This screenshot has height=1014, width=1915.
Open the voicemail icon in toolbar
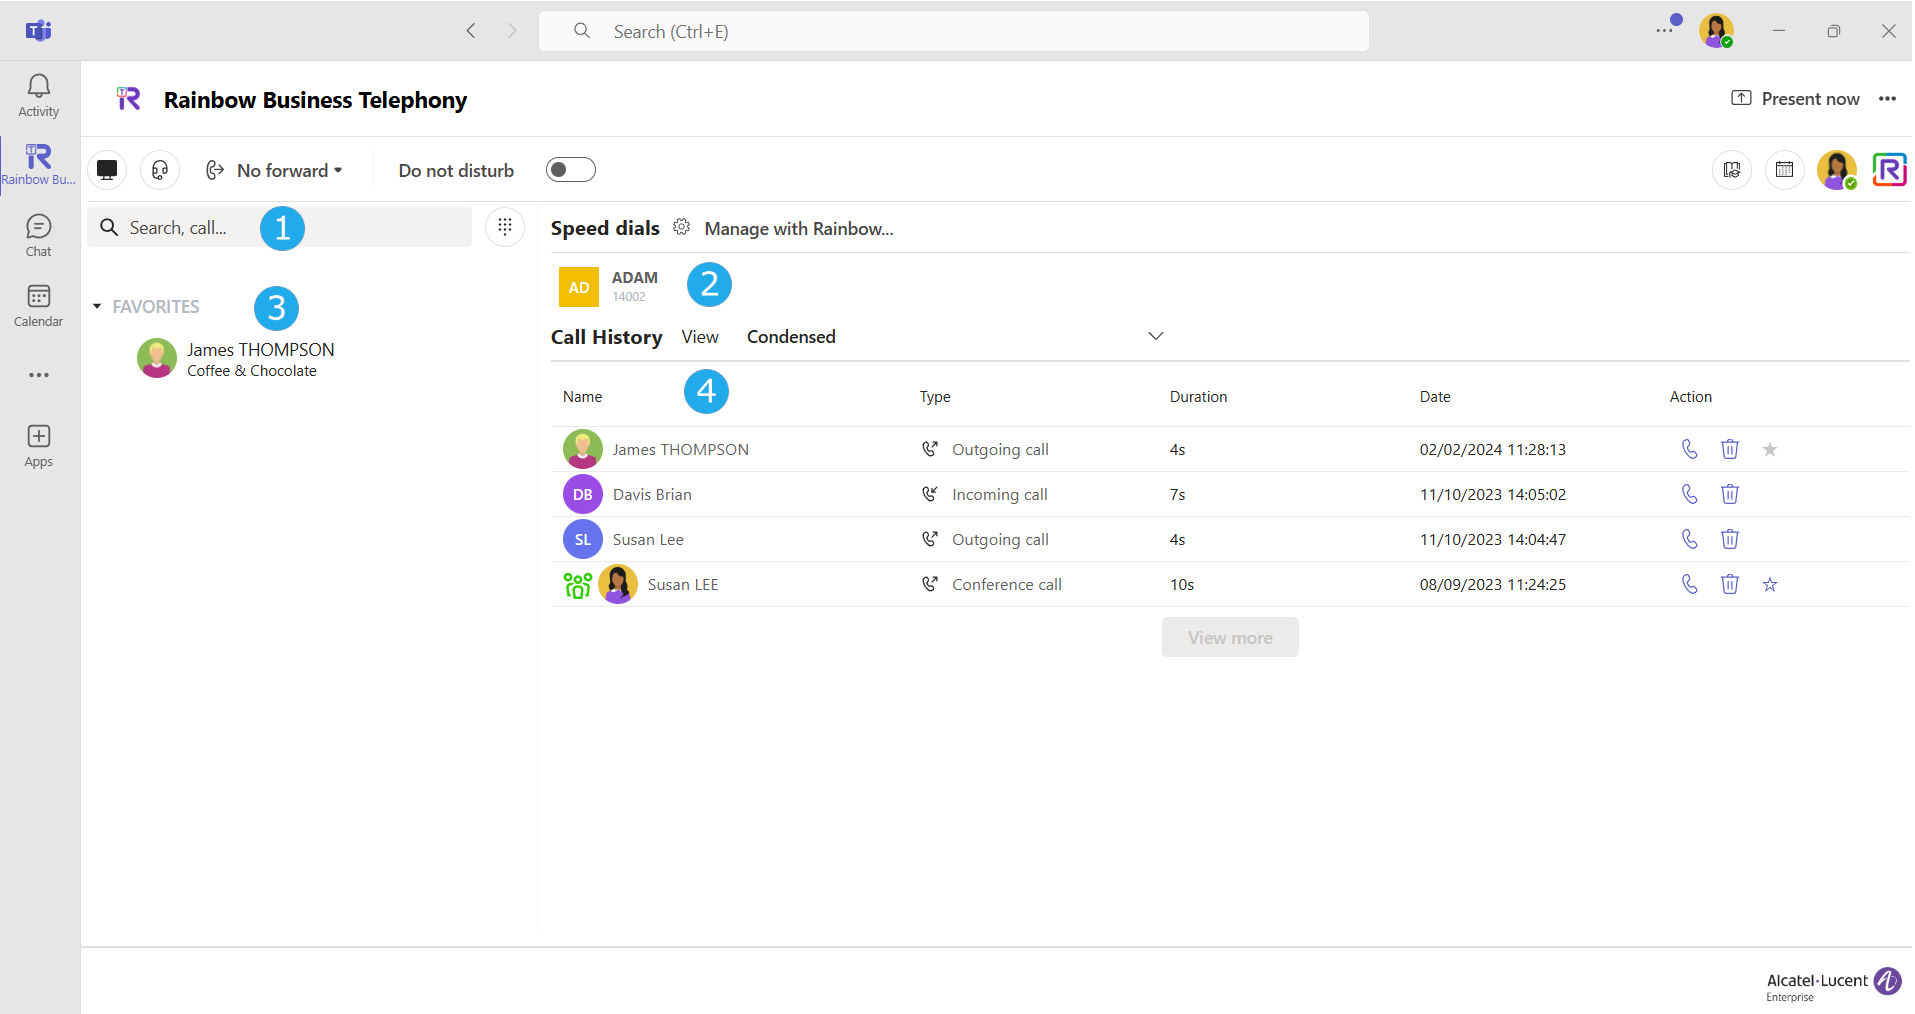tap(1732, 170)
